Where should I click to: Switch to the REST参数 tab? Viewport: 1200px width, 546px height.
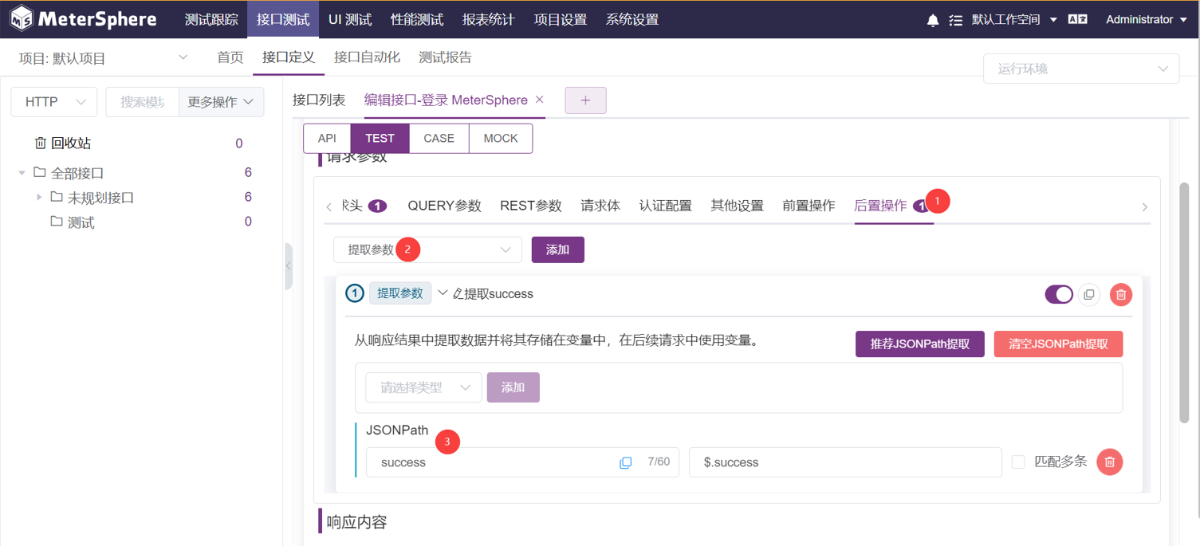point(531,205)
